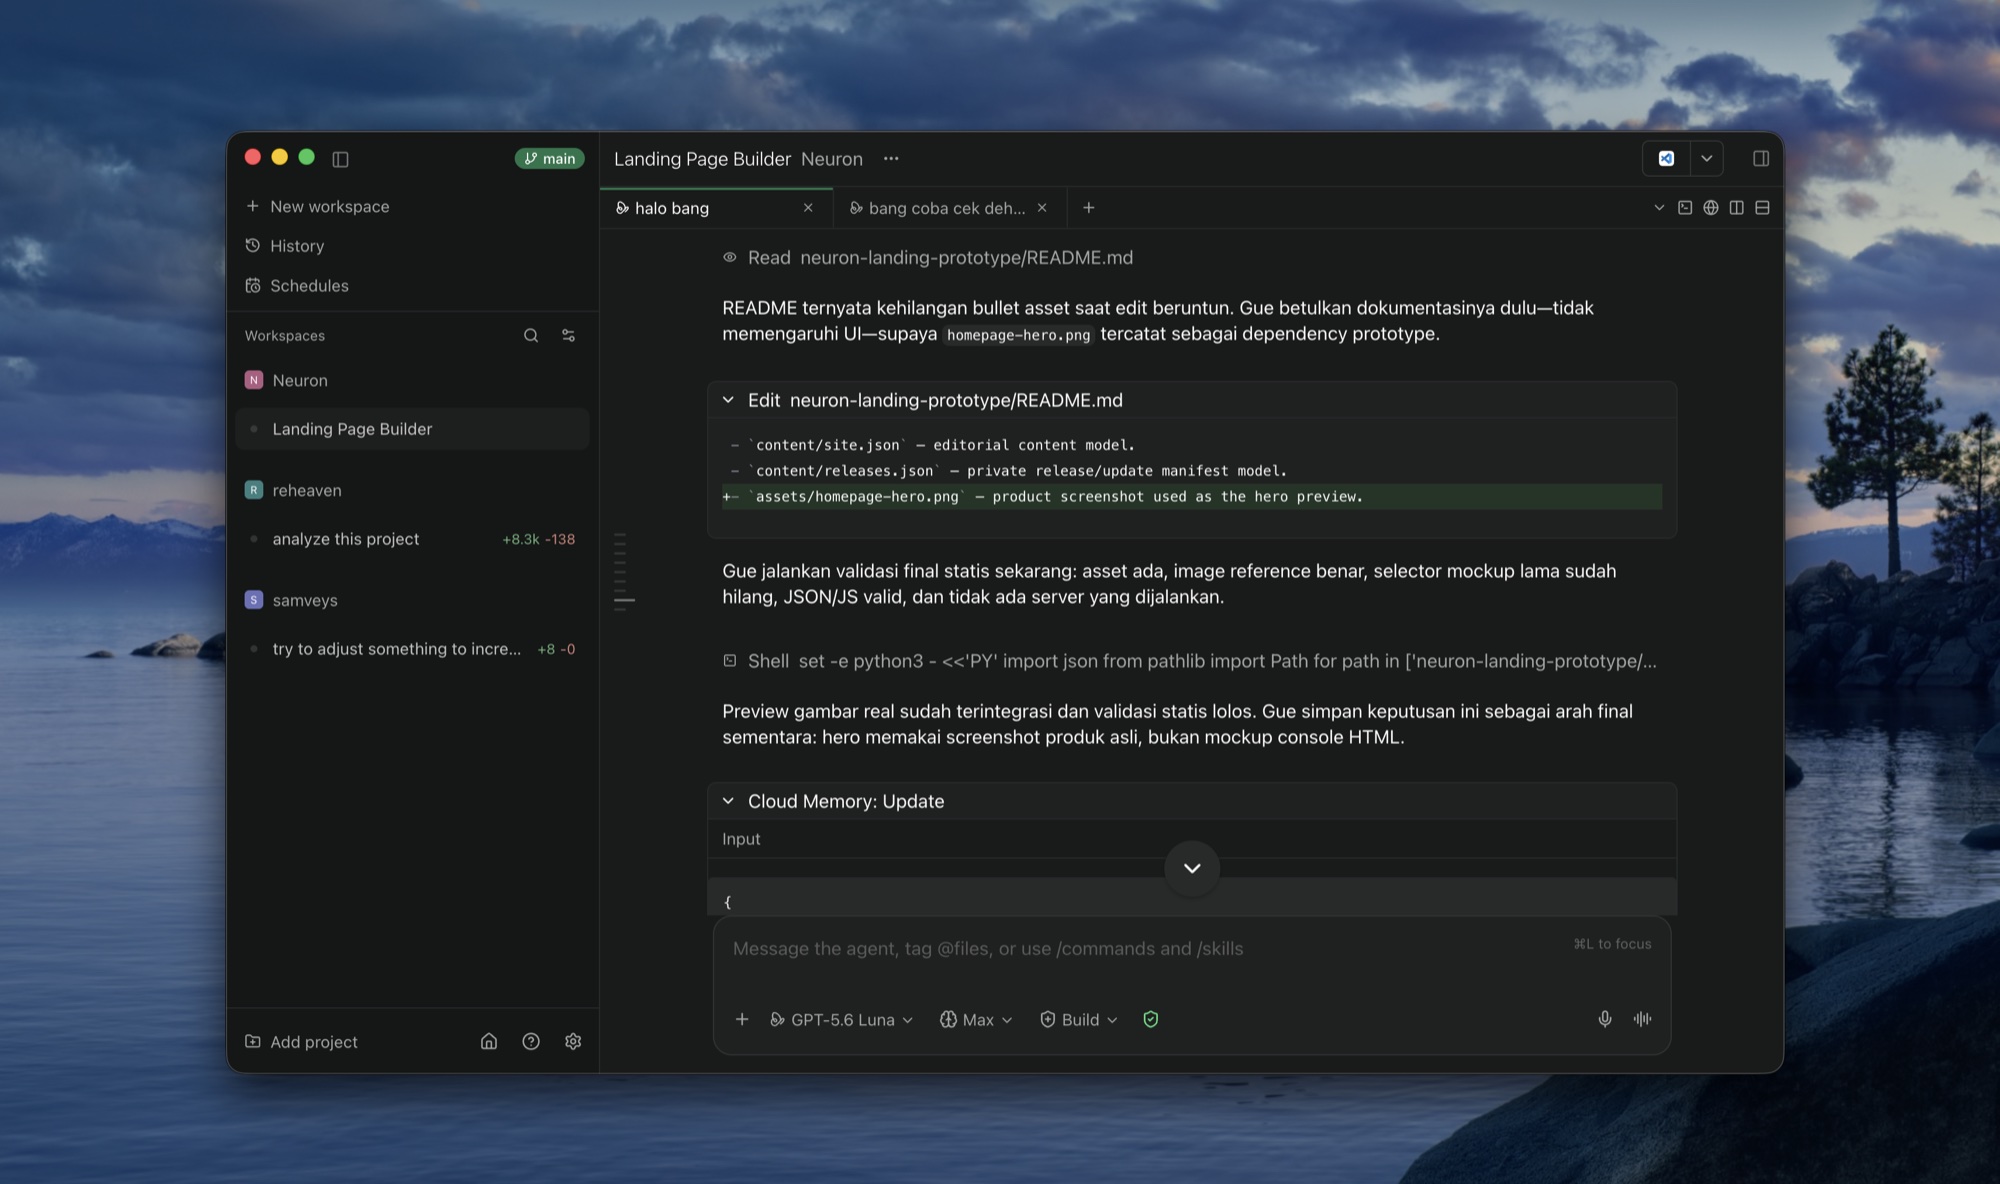Image resolution: width=2000 pixels, height=1184 pixels.
Task: Open the browser globe icon
Action: pyautogui.click(x=1711, y=208)
